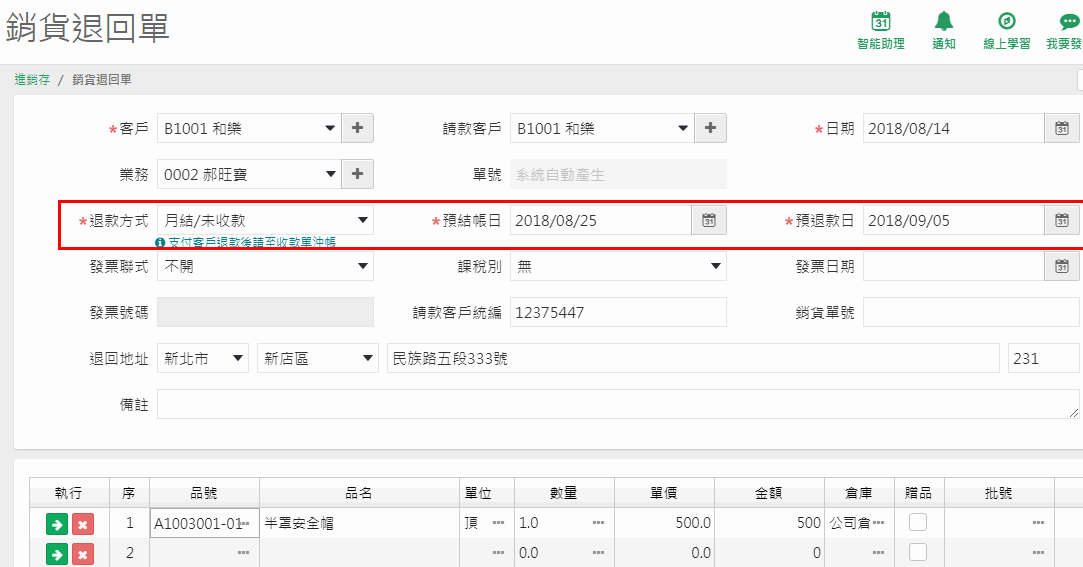Open 退款方式 dropdown 月結/未收款

(x=265, y=220)
